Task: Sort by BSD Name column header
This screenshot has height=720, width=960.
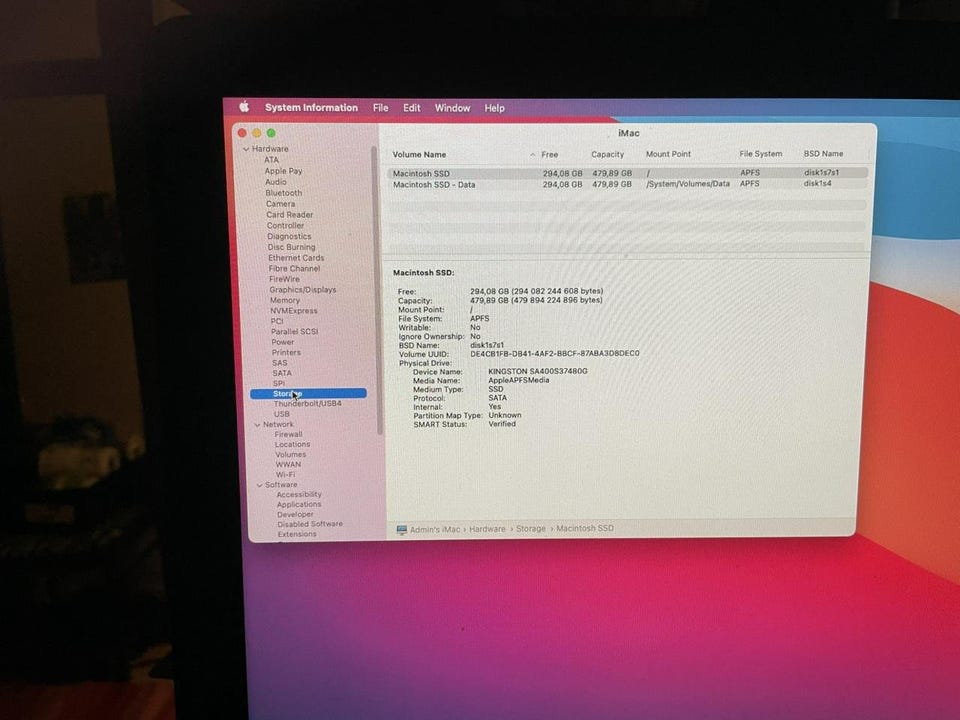Action: coord(823,154)
